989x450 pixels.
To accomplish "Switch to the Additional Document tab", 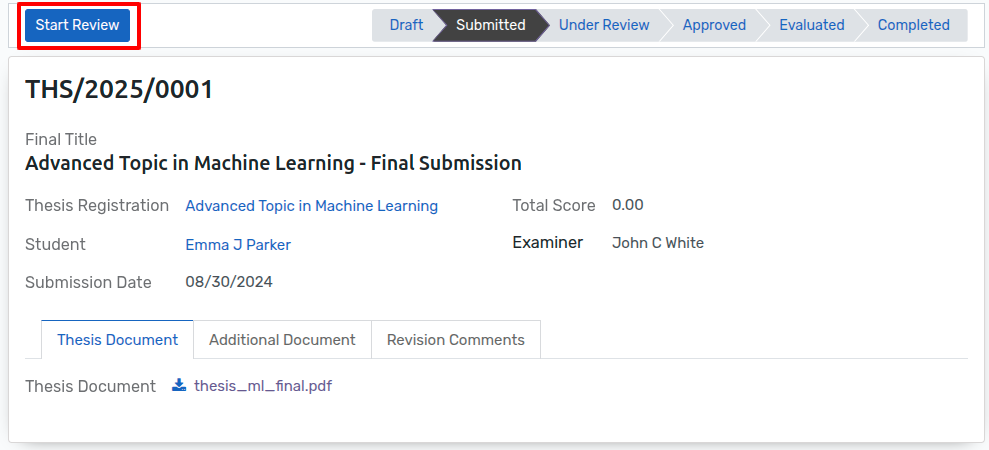I will [x=282, y=340].
